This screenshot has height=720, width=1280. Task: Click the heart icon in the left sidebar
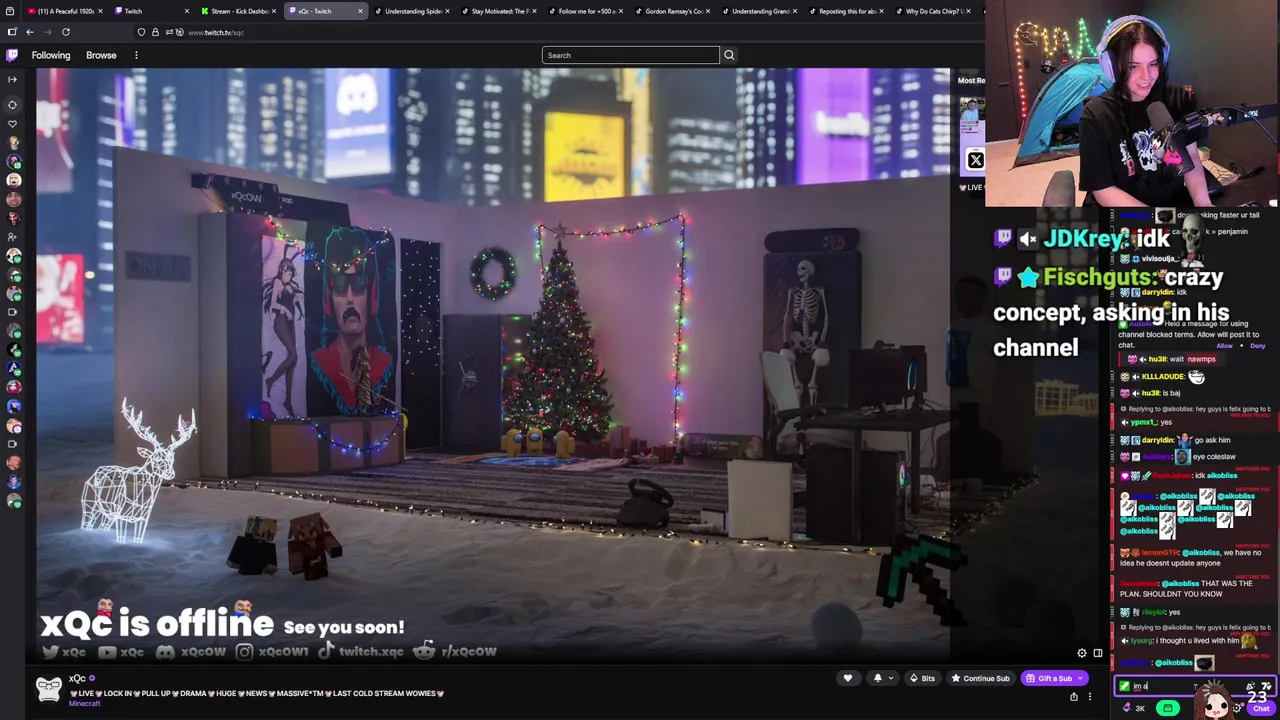(13, 124)
